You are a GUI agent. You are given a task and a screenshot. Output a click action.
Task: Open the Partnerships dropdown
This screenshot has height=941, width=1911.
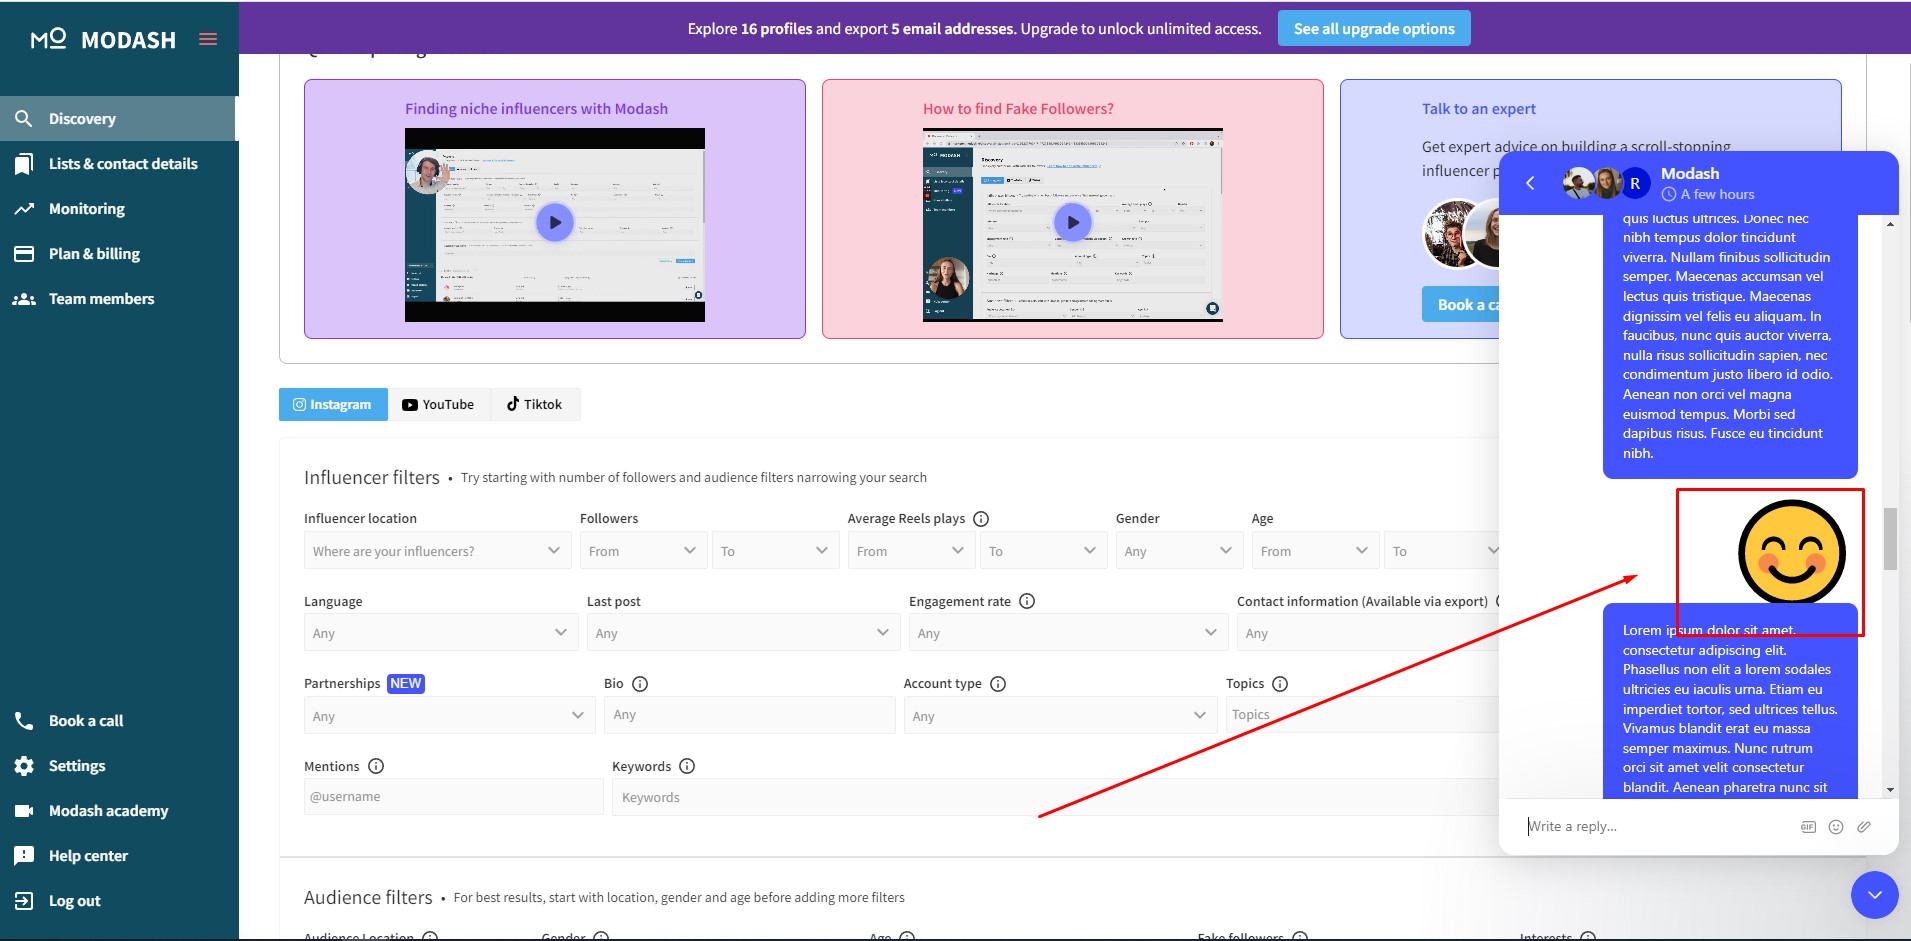tap(449, 716)
